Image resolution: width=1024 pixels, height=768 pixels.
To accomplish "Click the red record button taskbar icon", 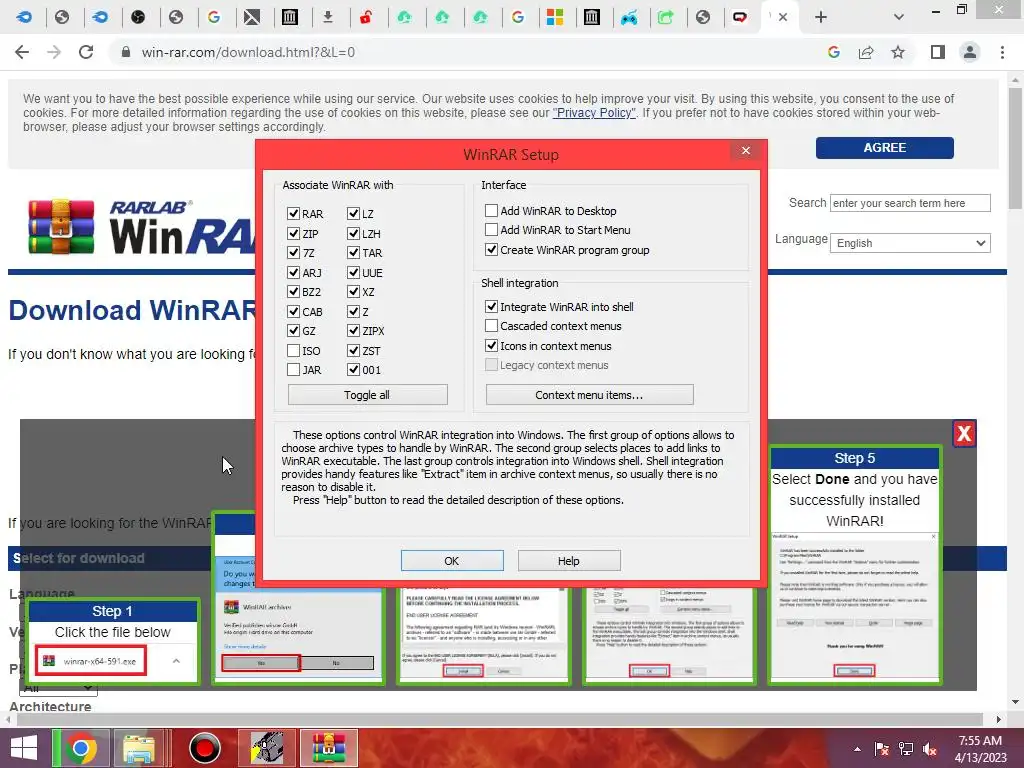I will point(204,748).
